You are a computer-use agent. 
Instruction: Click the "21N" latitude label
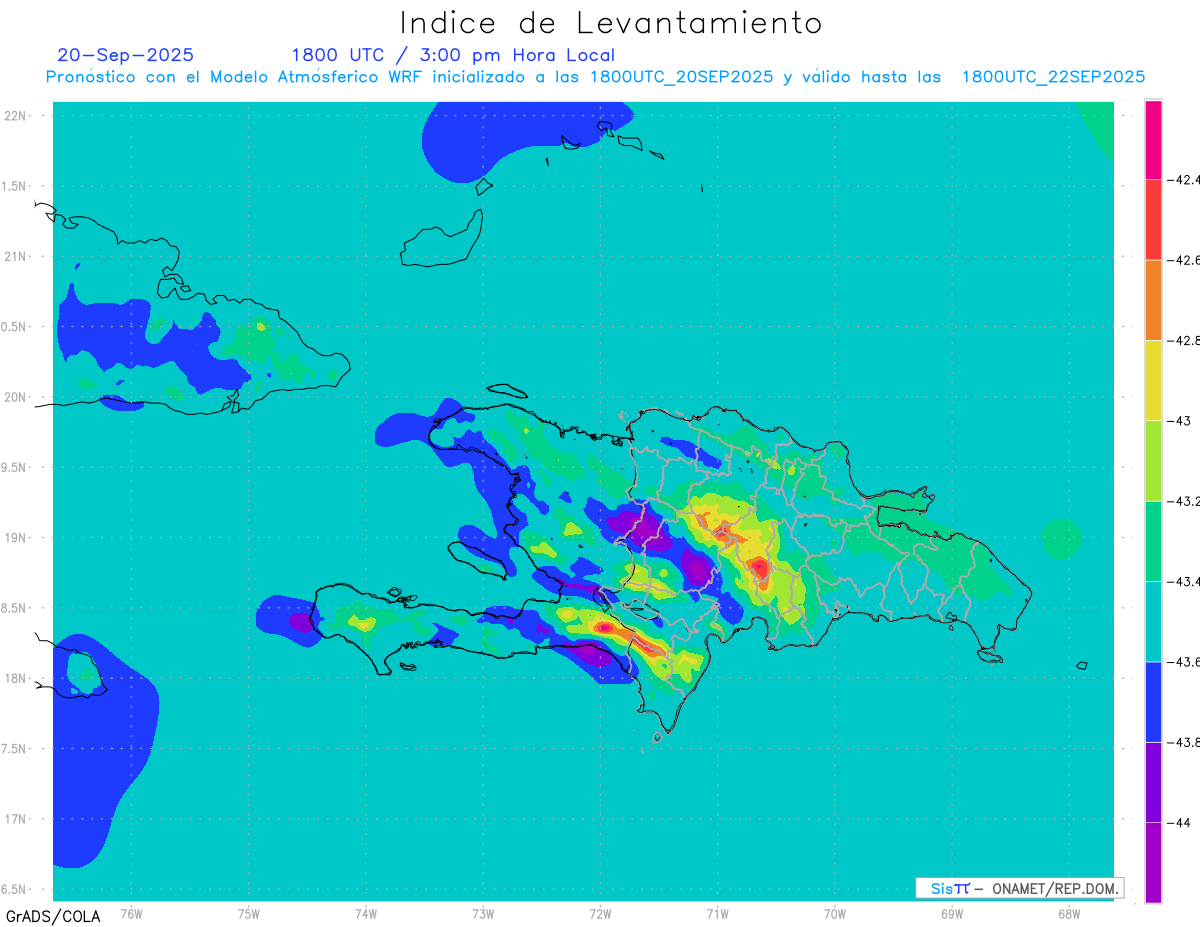click(x=15, y=256)
